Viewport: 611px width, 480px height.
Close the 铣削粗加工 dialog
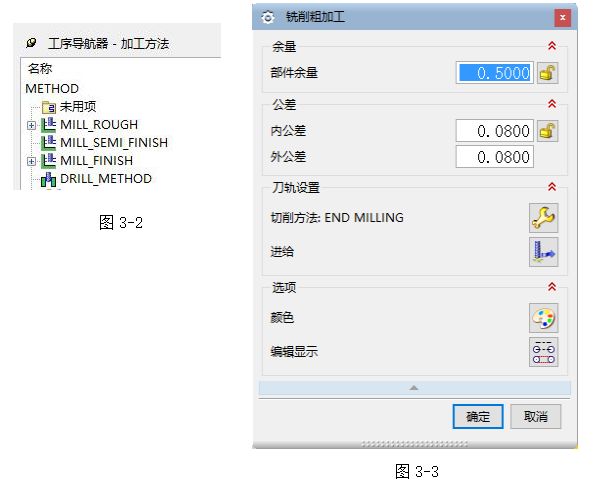[x=563, y=18]
